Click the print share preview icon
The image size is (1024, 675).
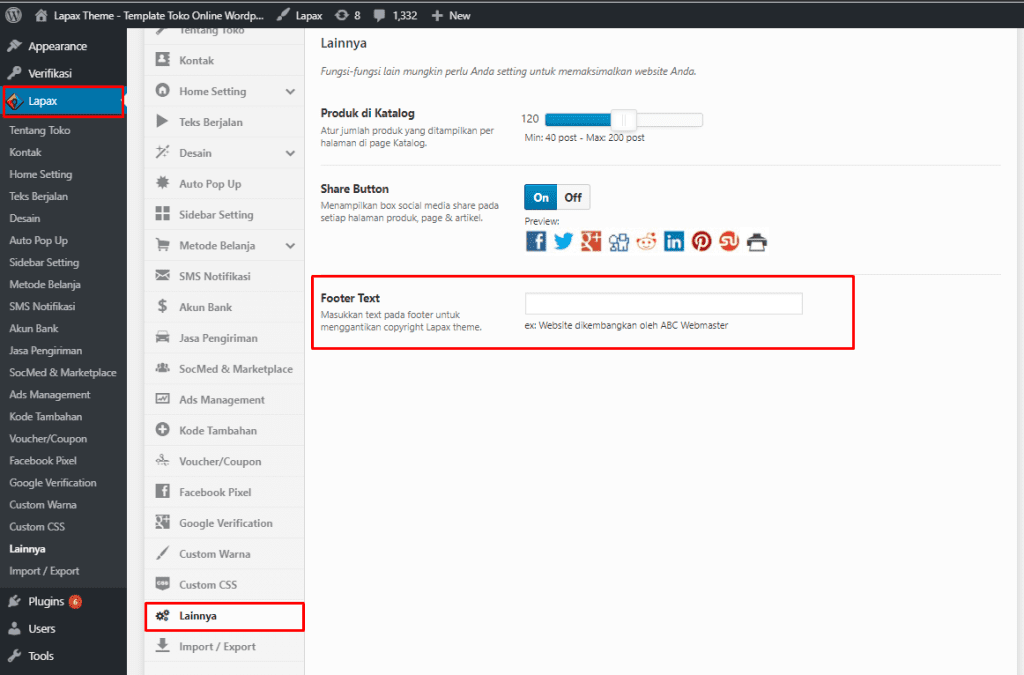pos(757,241)
